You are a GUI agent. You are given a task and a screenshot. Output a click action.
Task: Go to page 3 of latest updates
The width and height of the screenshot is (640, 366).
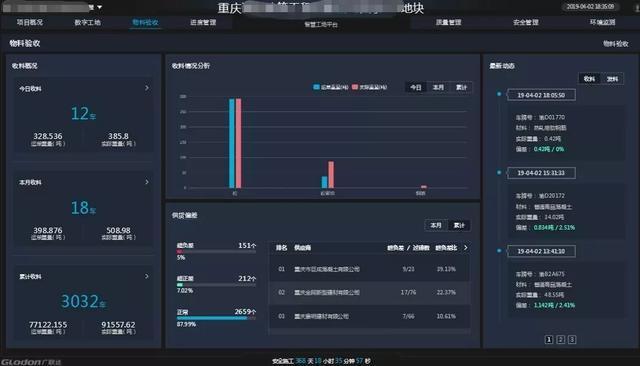click(x=572, y=339)
